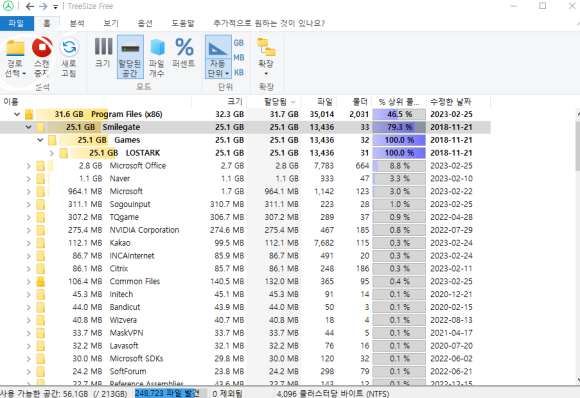Screen dimensions: 580x398
Task: Sort by the 할당됨 (allocated) column header
Action: [274, 101]
